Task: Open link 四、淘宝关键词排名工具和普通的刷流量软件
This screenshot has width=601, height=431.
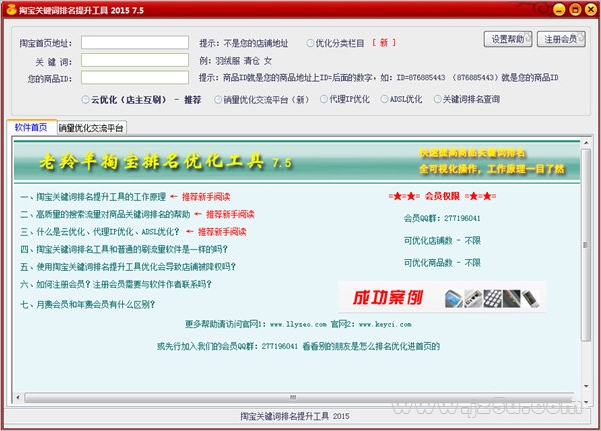Action: tap(124, 250)
